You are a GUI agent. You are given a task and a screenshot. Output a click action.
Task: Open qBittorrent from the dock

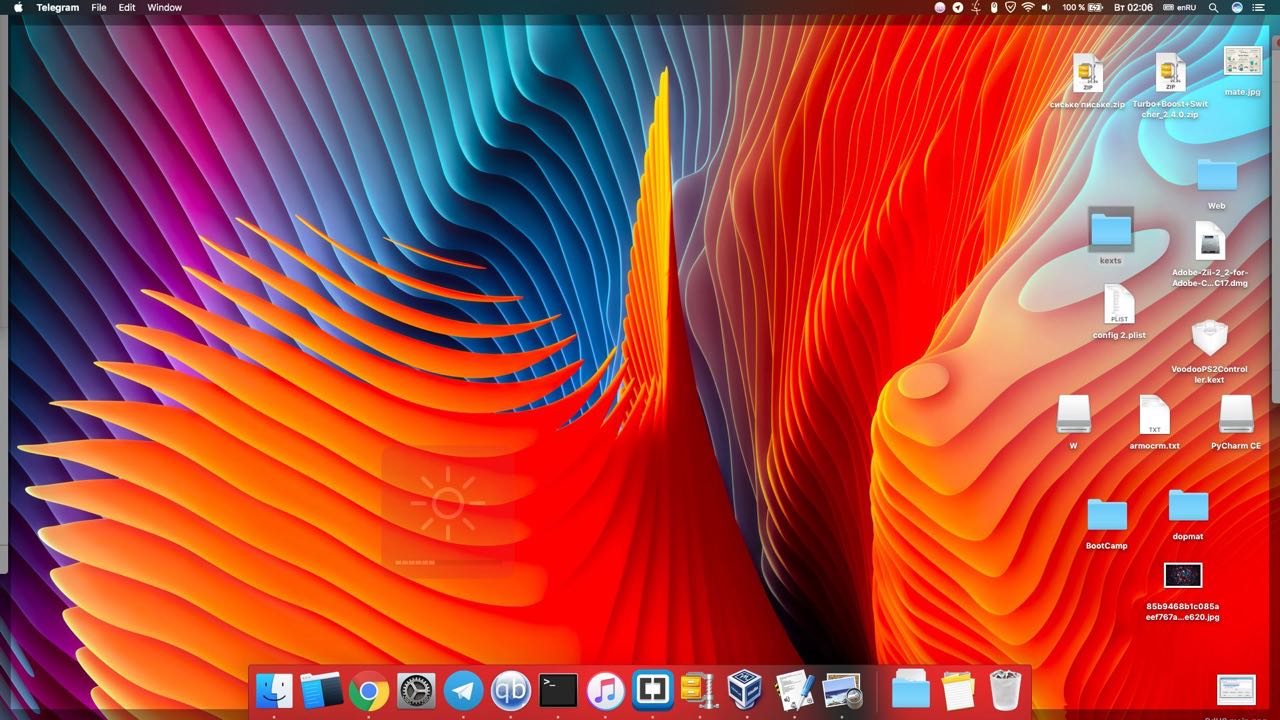coord(511,690)
